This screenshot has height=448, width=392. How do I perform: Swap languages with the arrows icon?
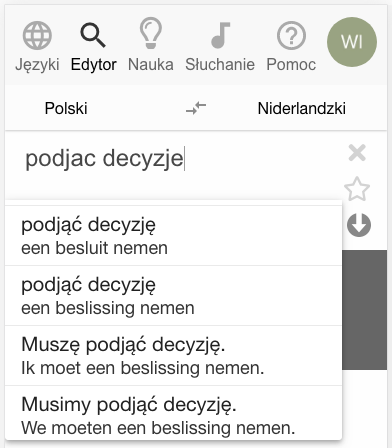click(196, 108)
